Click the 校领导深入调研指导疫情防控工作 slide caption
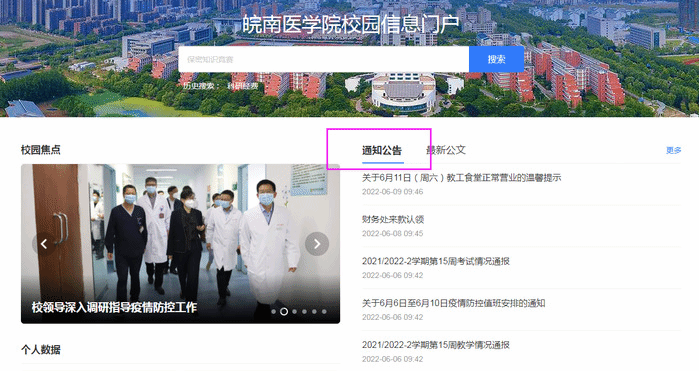 coord(114,307)
